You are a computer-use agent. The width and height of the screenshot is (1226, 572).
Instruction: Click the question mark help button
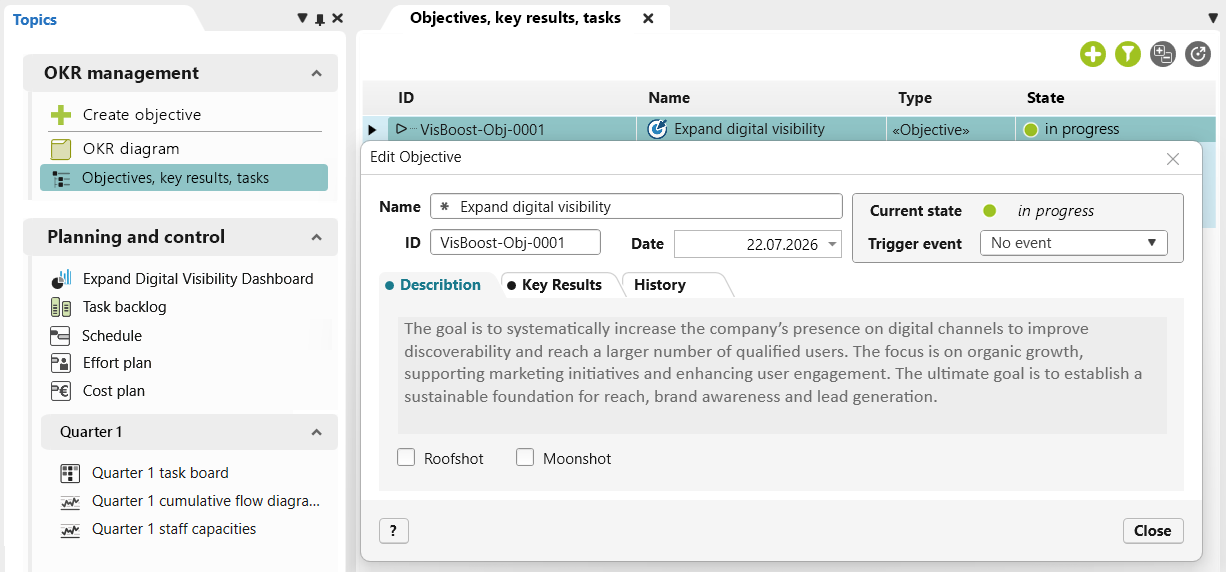pos(394,531)
